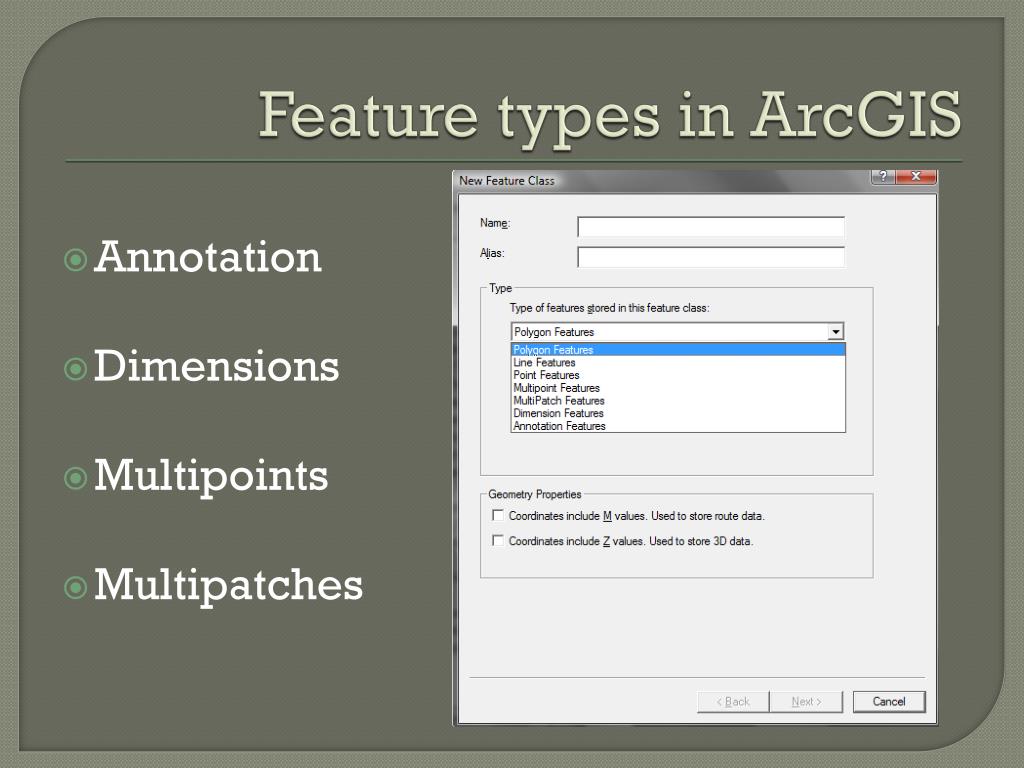Click the Alias input field
This screenshot has width=1024, height=768.
pos(711,257)
